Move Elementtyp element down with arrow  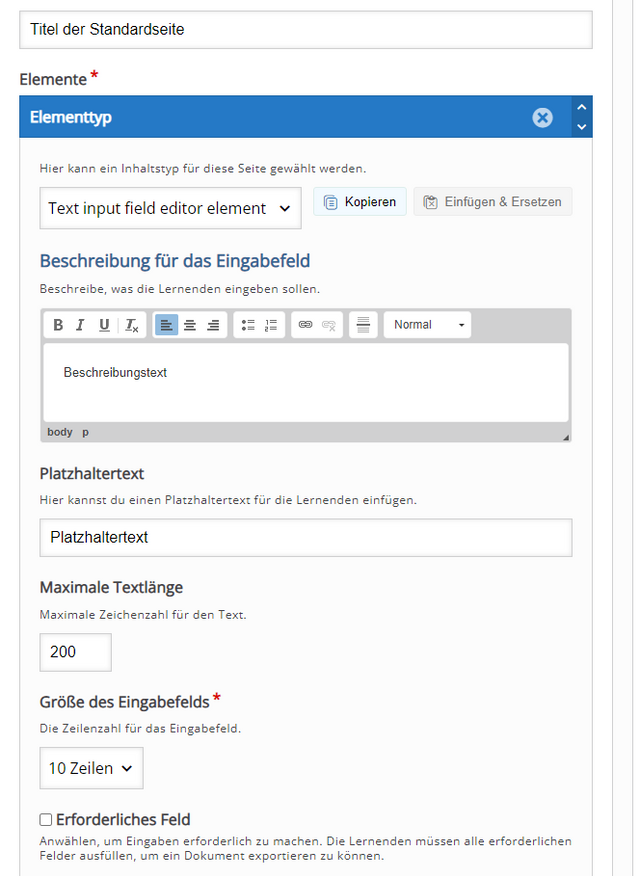click(581, 127)
